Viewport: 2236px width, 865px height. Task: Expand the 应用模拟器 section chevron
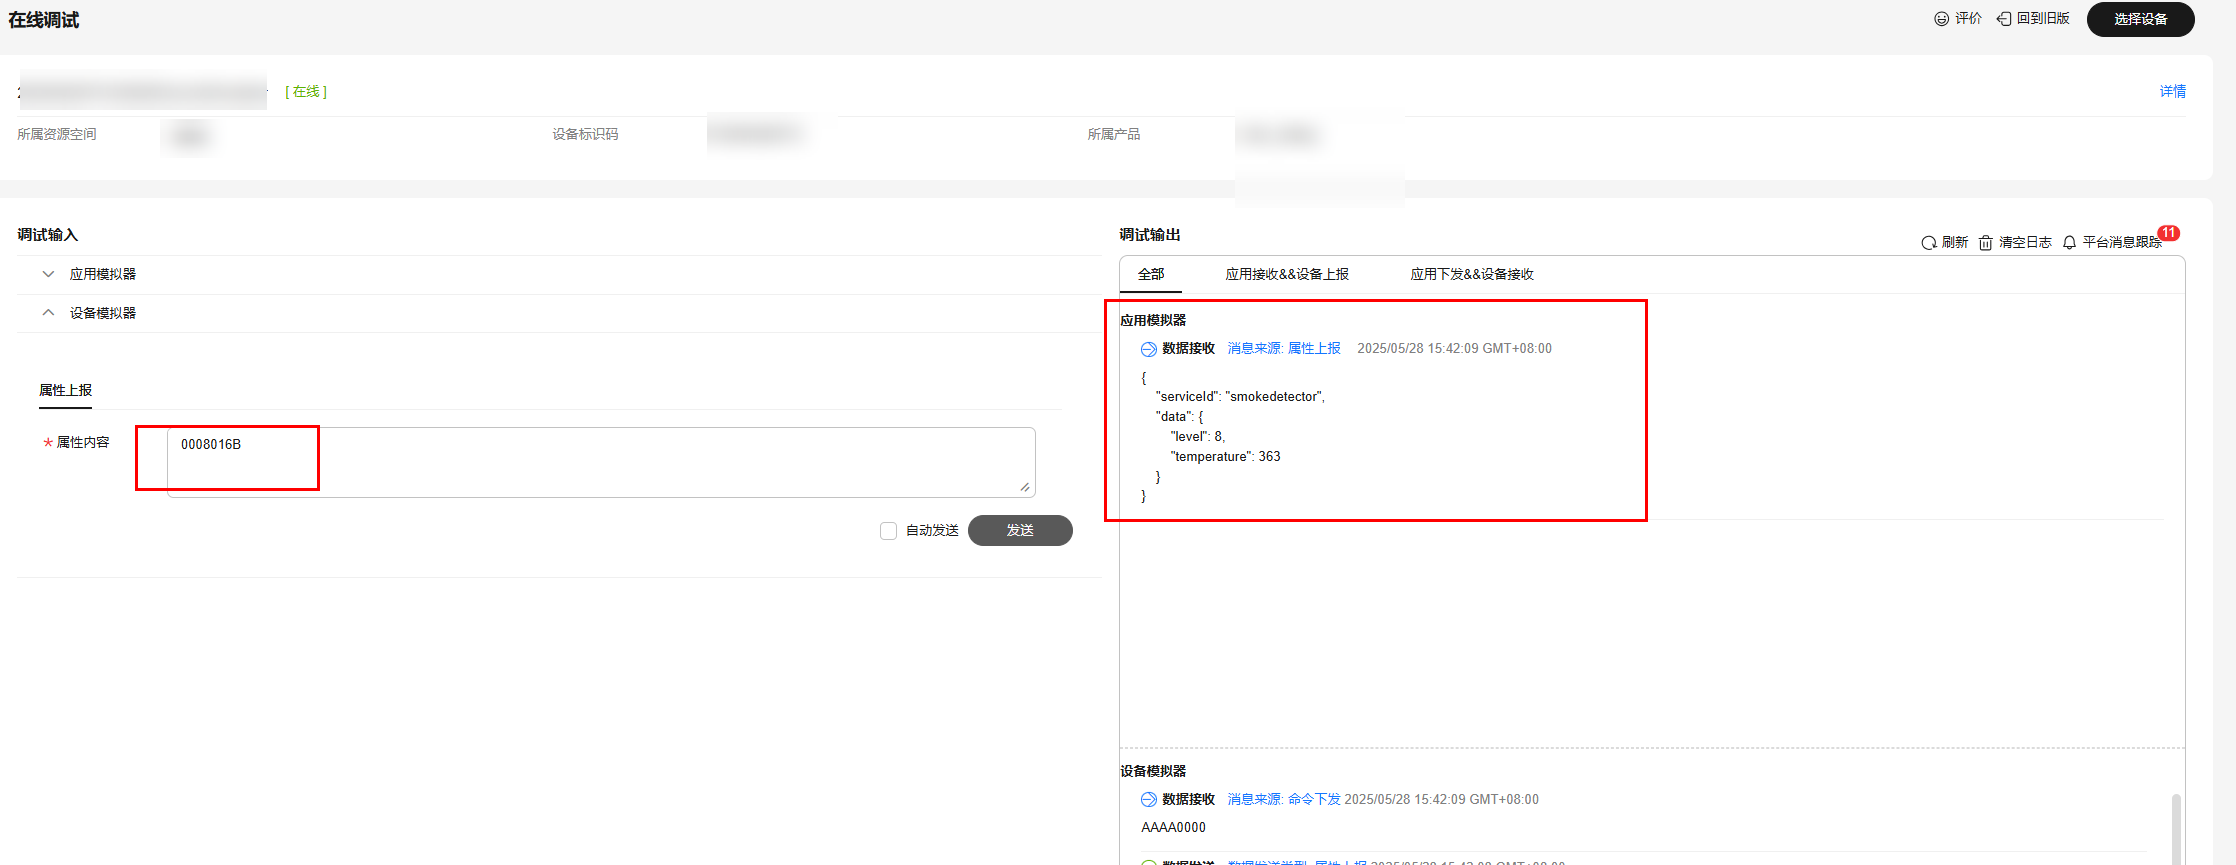48,274
